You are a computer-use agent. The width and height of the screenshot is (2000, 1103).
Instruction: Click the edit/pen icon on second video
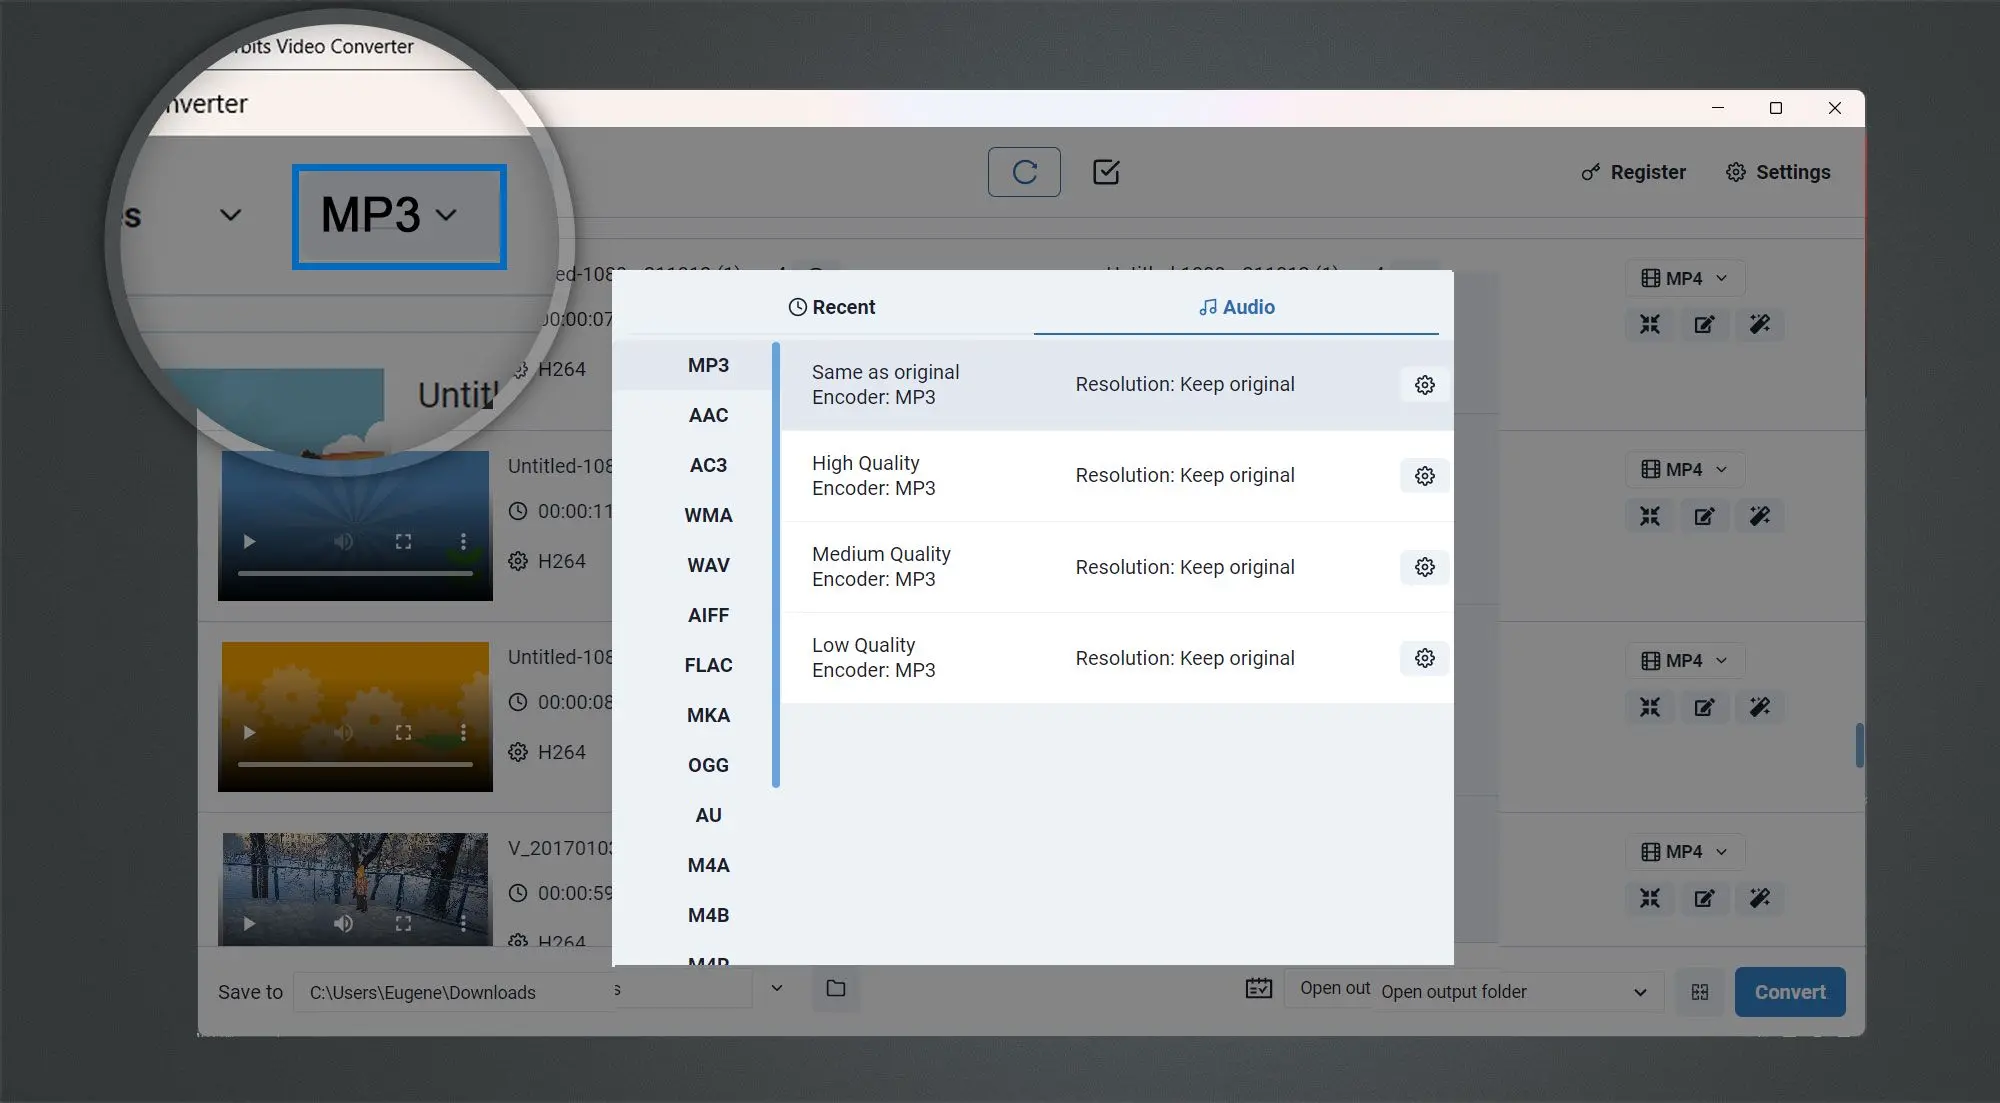pyautogui.click(x=1705, y=515)
